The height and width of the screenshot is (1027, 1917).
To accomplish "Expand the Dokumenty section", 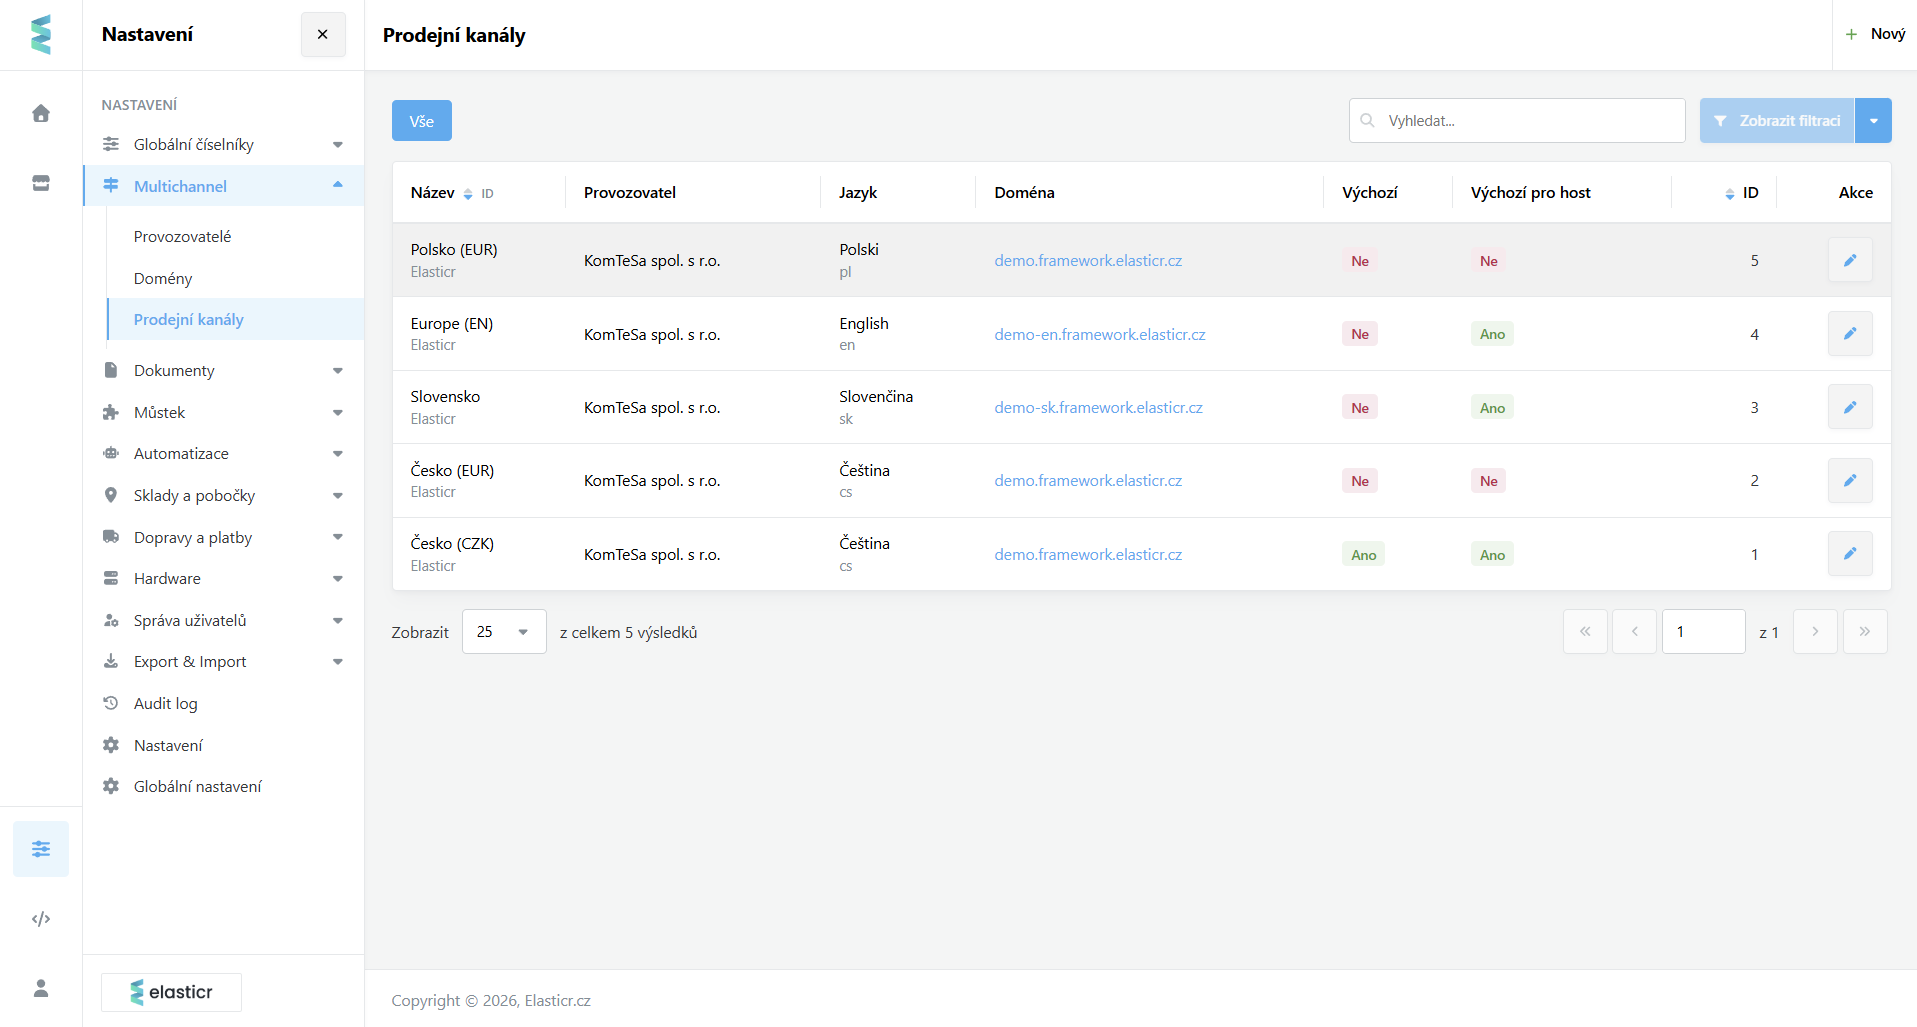I will click(x=224, y=371).
